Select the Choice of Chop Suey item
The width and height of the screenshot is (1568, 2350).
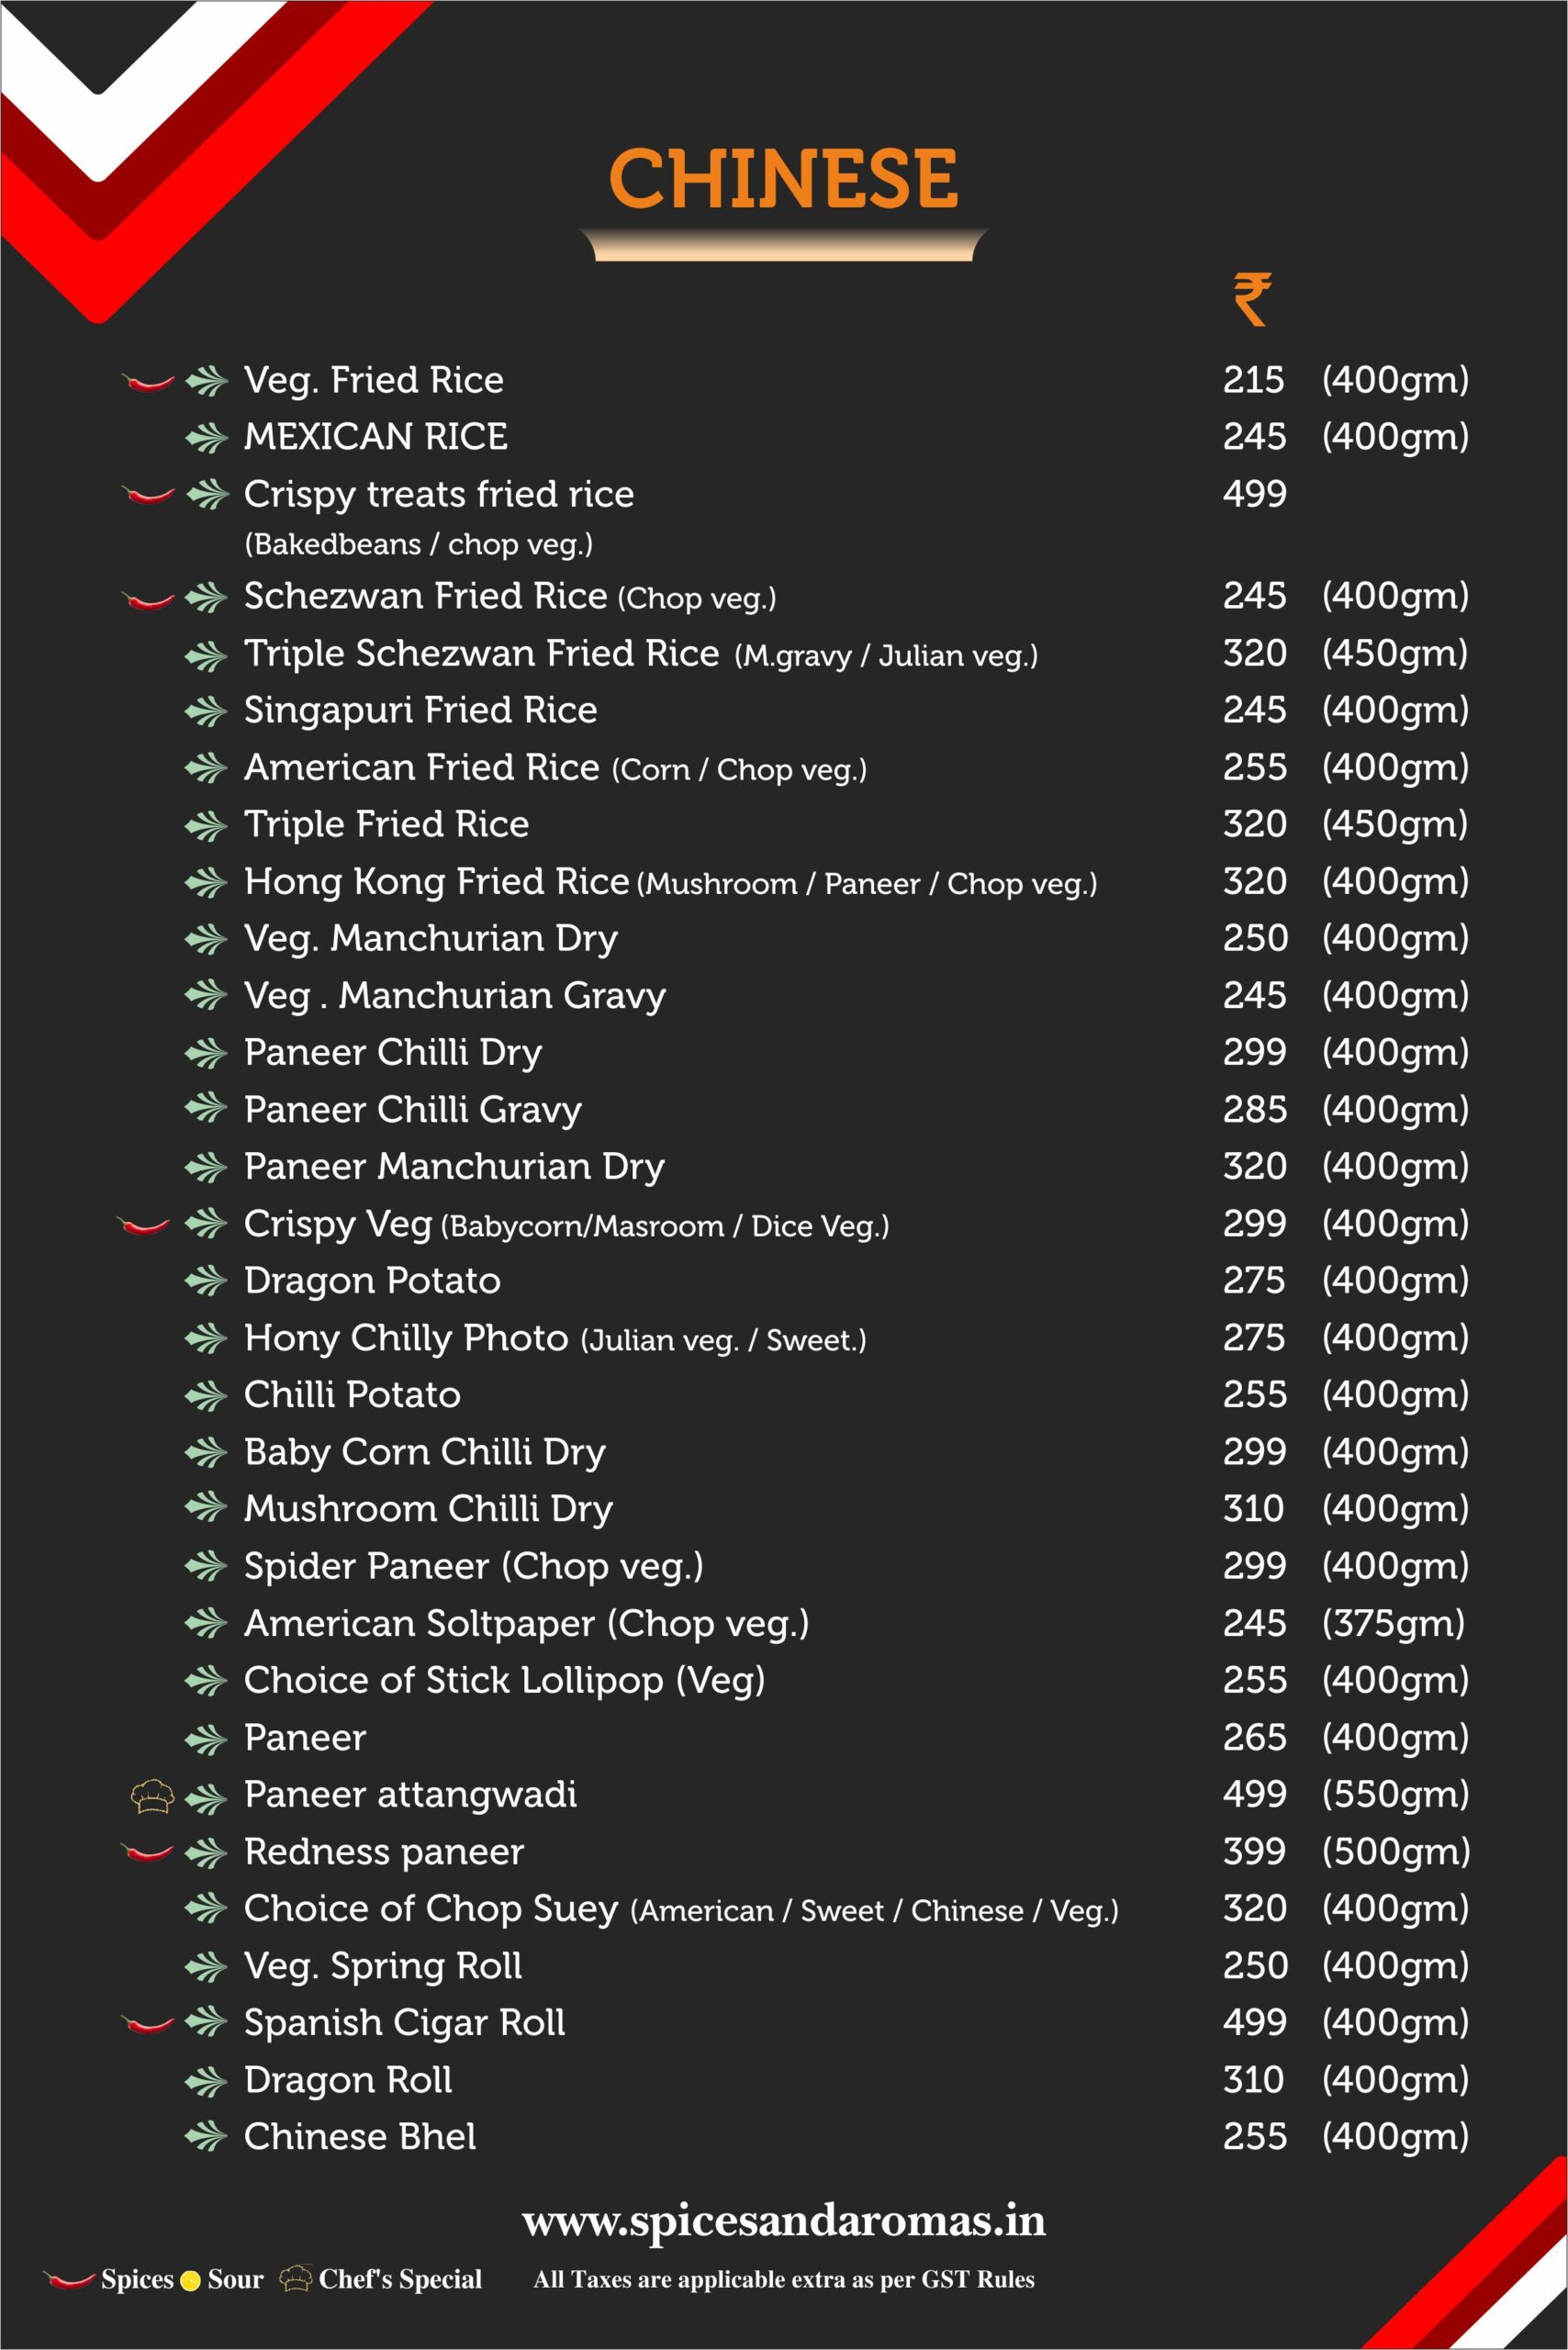click(x=430, y=1909)
